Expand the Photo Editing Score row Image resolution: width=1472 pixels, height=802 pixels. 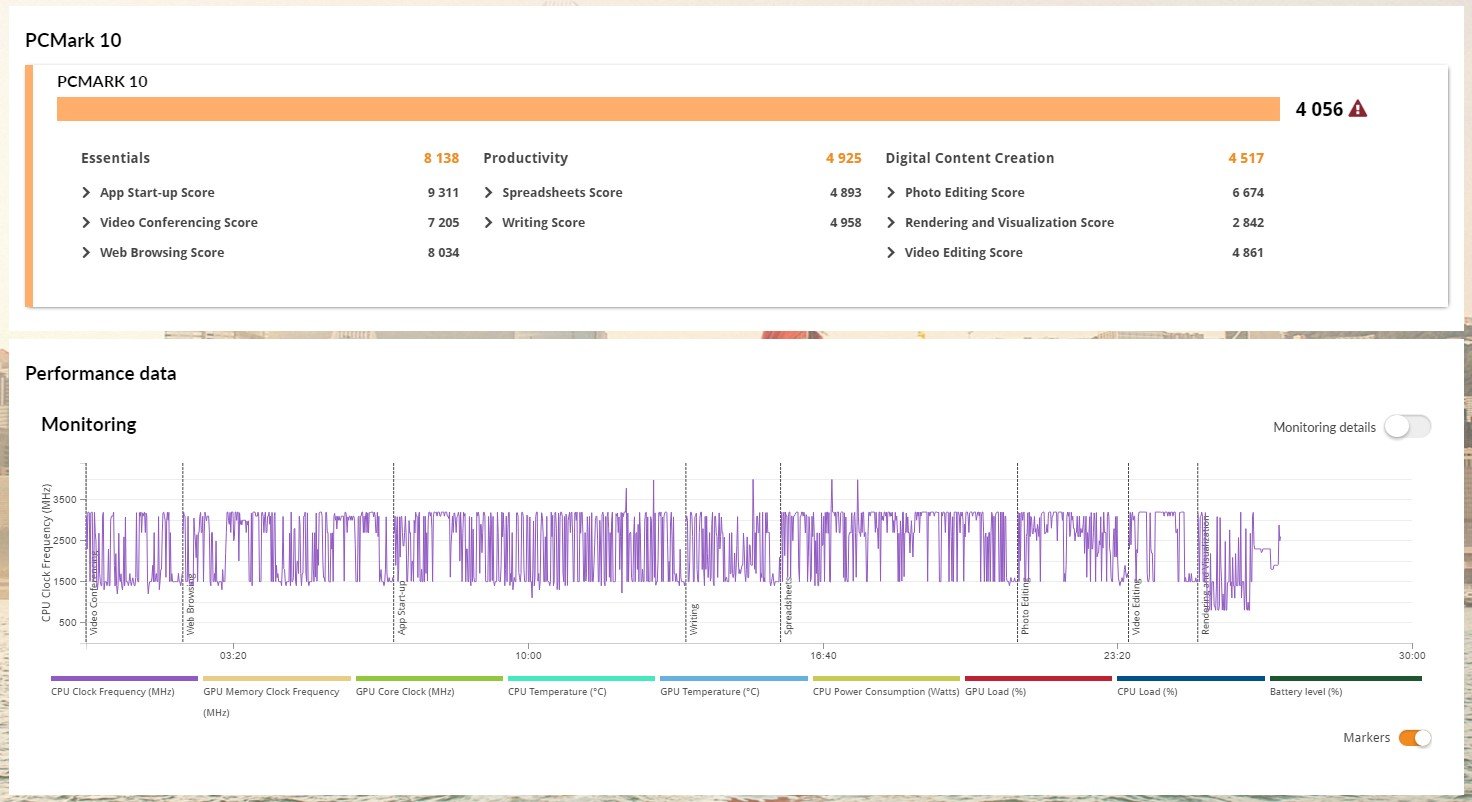tap(891, 193)
